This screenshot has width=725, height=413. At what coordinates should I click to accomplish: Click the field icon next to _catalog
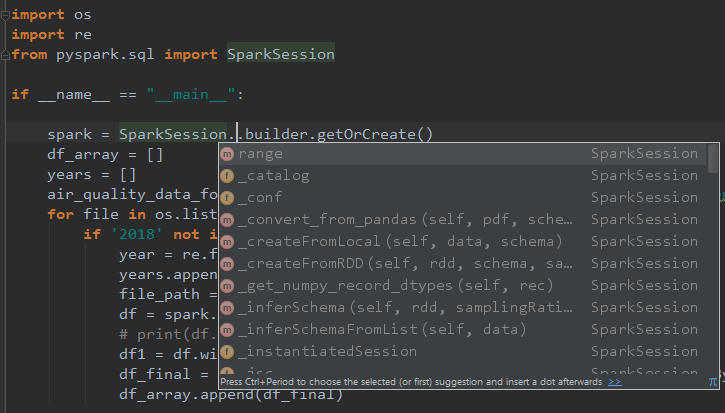(x=227, y=176)
